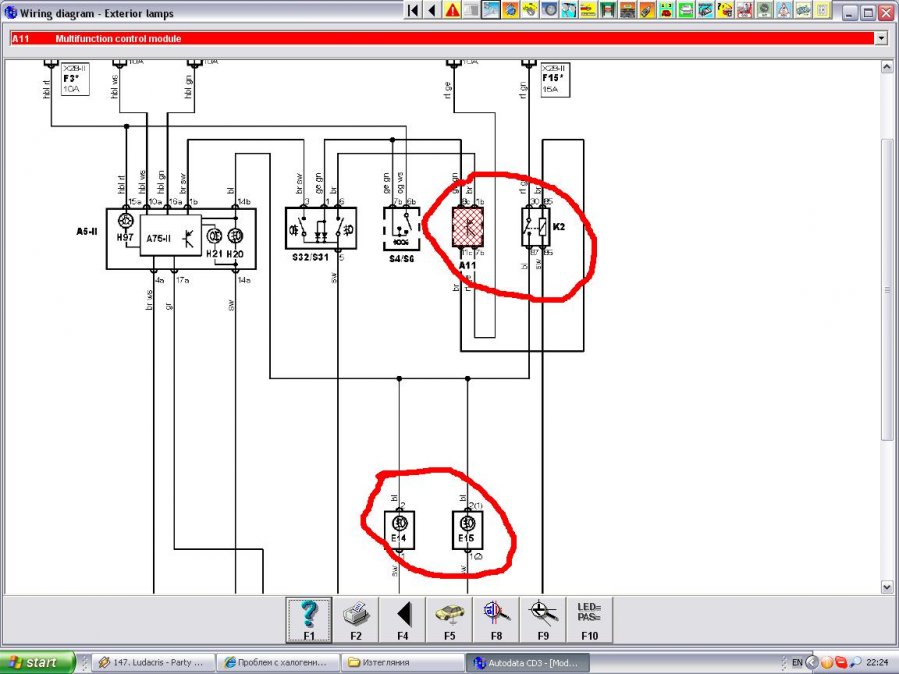Jump to first page using toolbar arrow
Viewport: 899px width, 674px height.
click(x=412, y=11)
